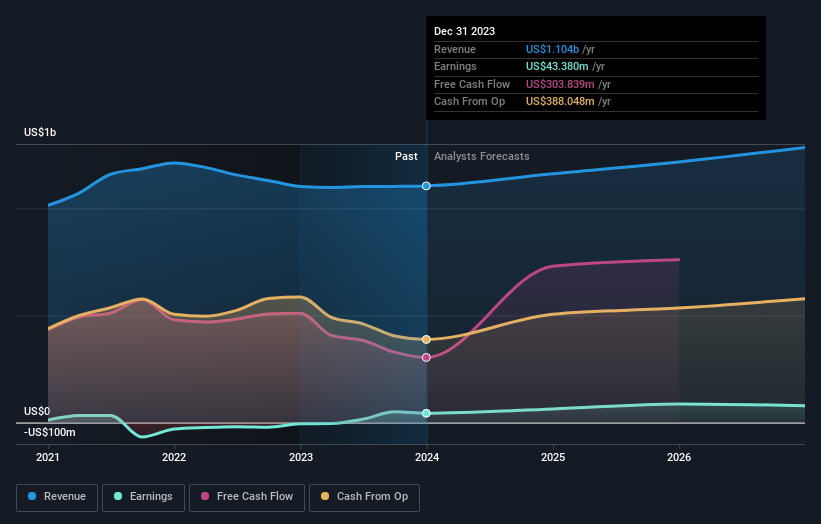Click the Dec 31 2023 tooltip date
Screen dimensions: 821x524
click(x=464, y=31)
